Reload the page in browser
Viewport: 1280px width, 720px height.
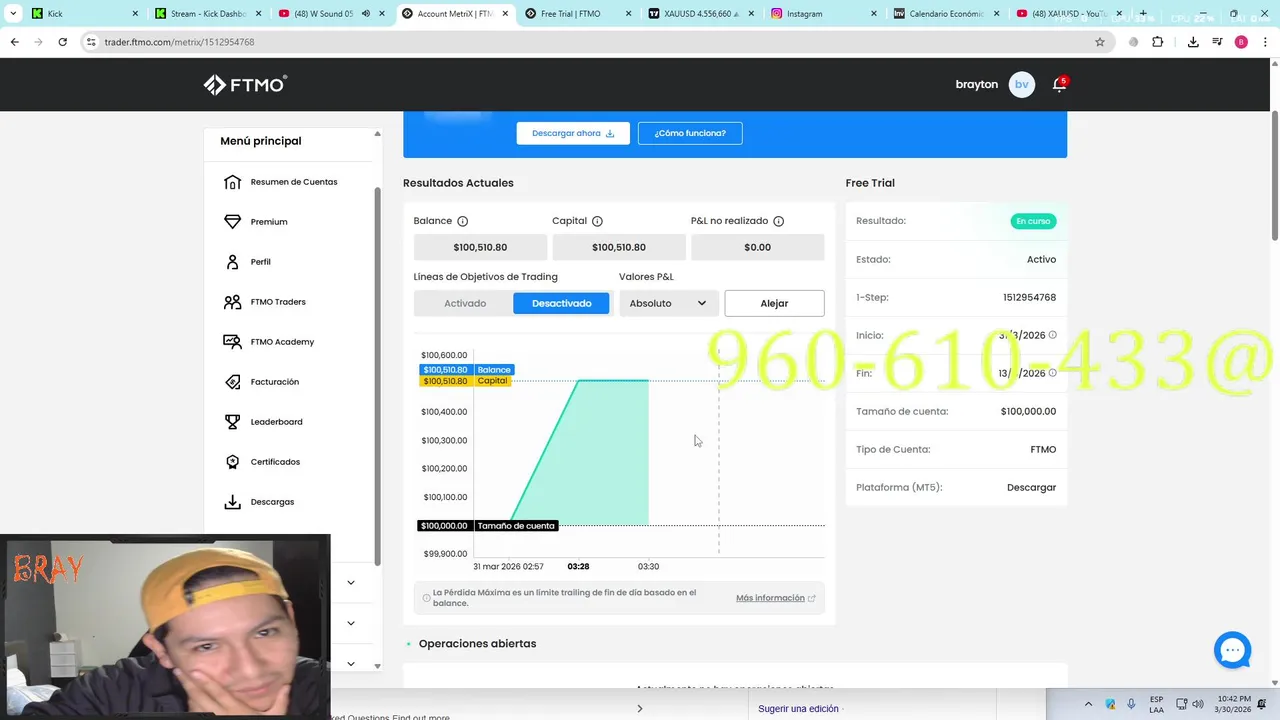62,42
